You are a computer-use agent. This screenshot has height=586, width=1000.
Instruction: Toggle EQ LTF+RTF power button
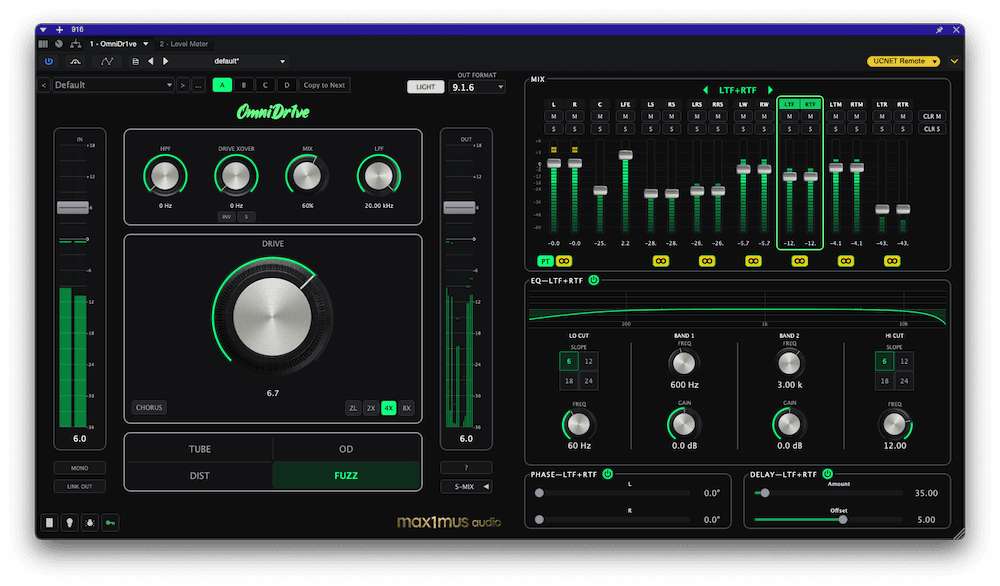(x=594, y=280)
